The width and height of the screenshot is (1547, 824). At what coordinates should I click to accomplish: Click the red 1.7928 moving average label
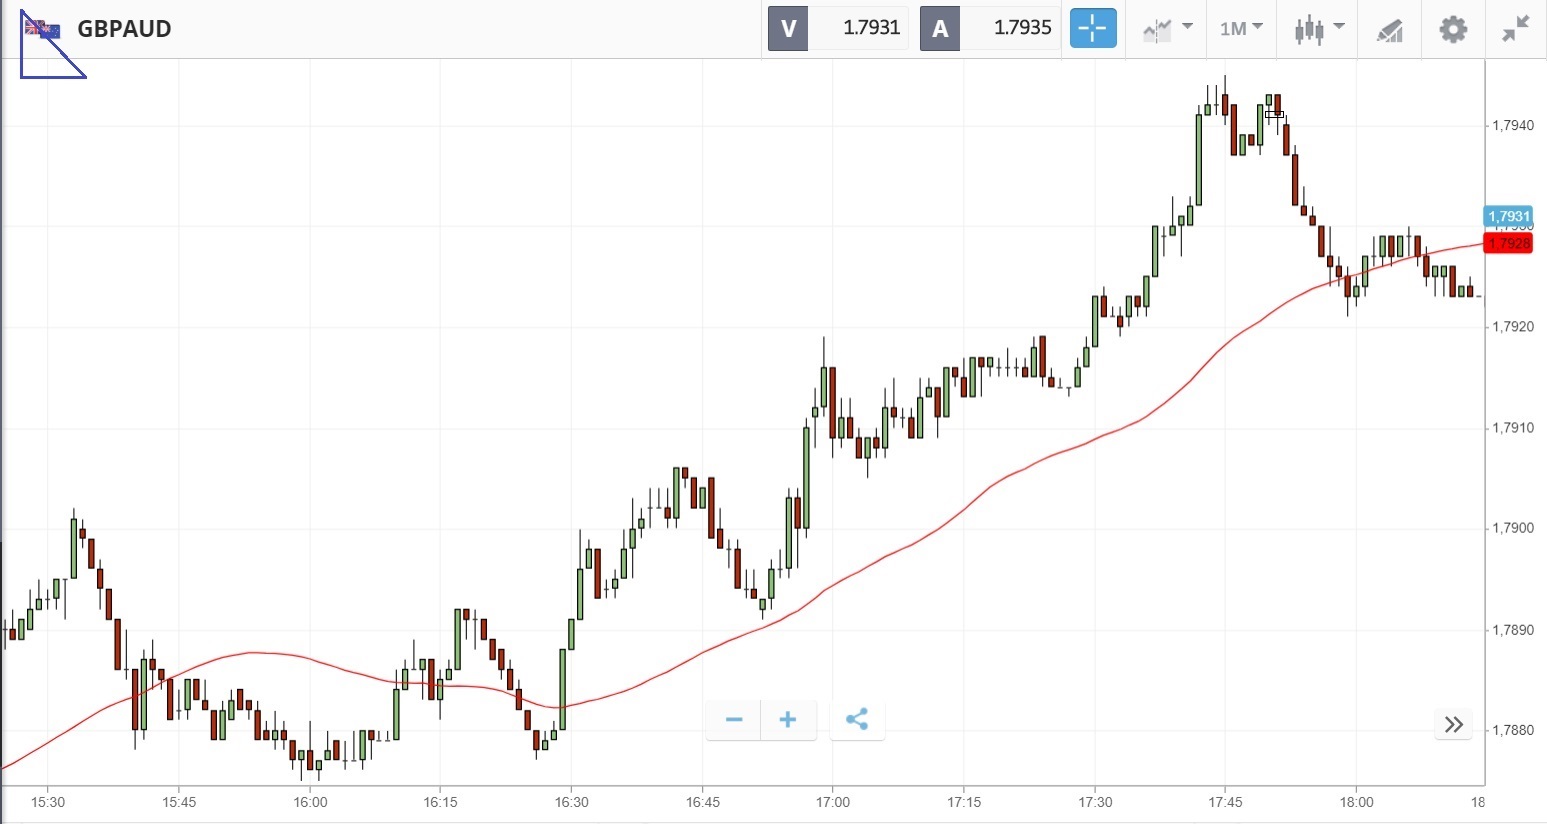coord(1509,243)
